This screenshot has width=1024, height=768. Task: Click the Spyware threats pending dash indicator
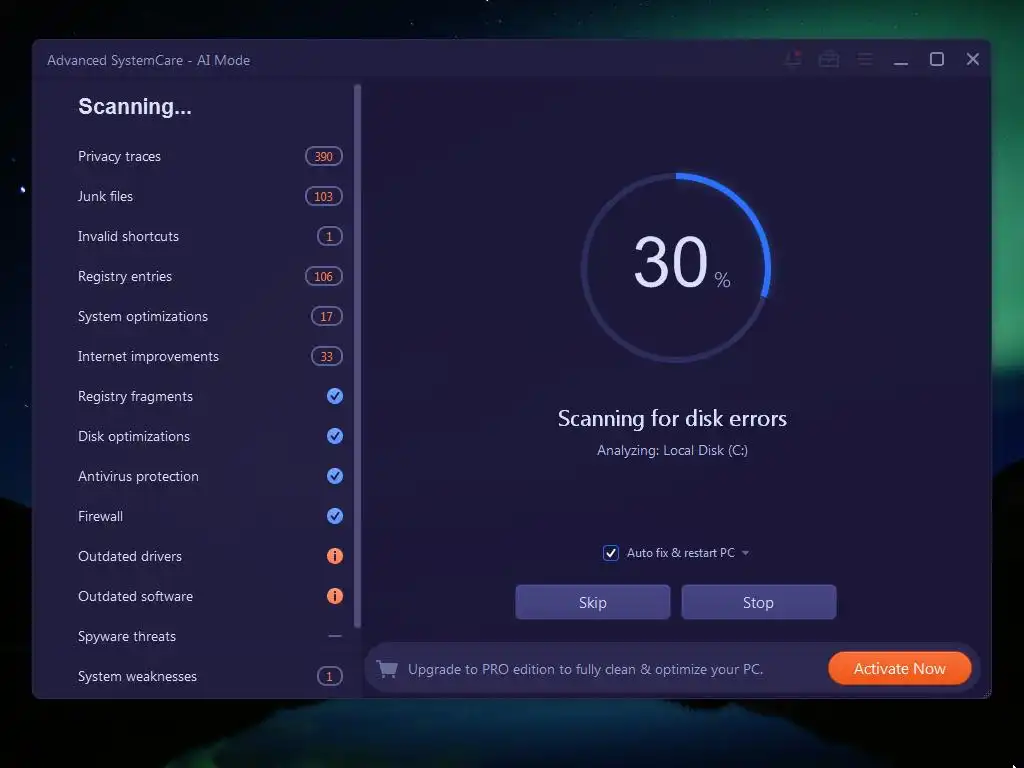(335, 636)
